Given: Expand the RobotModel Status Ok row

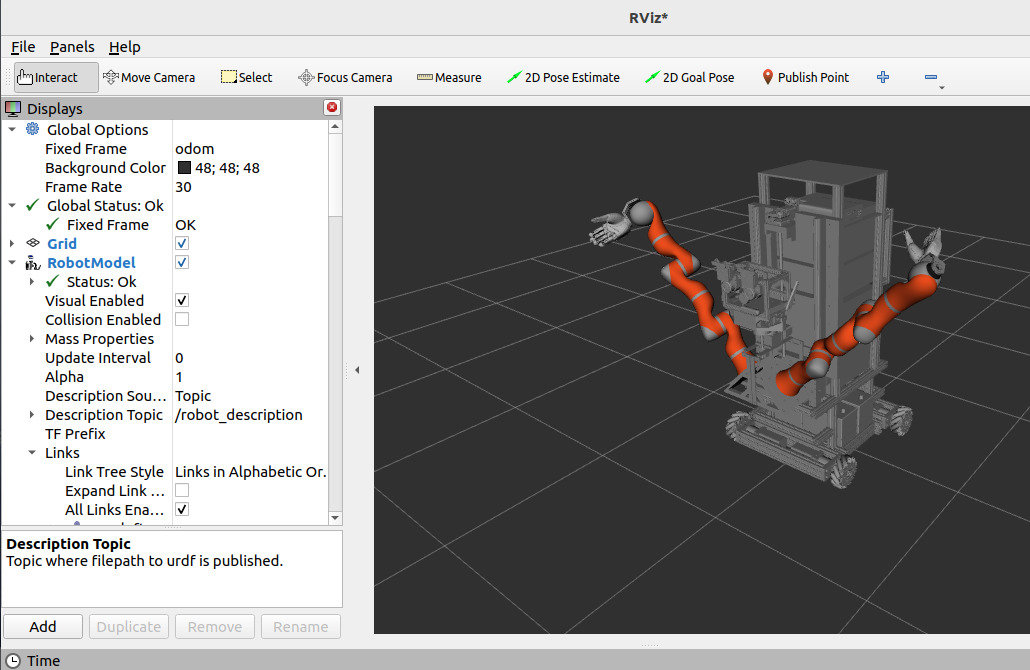Looking at the screenshot, I should [32, 282].
